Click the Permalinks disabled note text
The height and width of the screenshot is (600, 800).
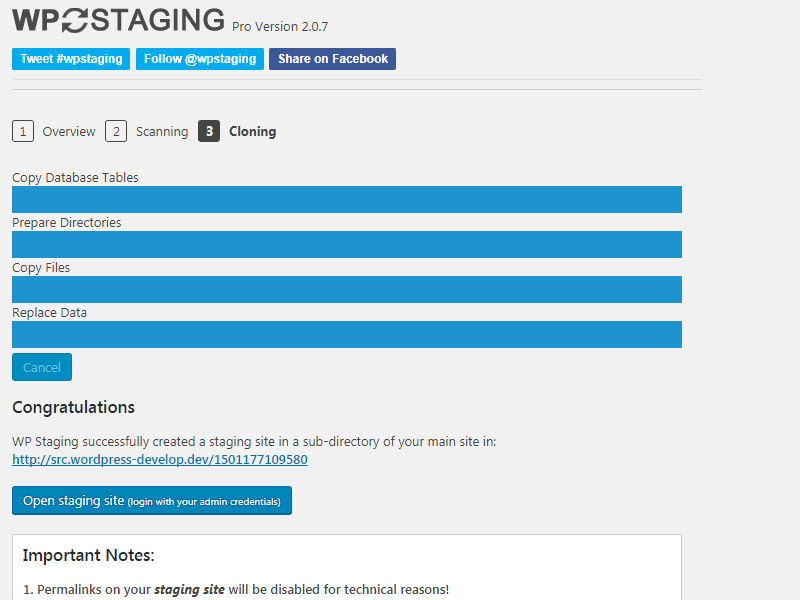236,589
